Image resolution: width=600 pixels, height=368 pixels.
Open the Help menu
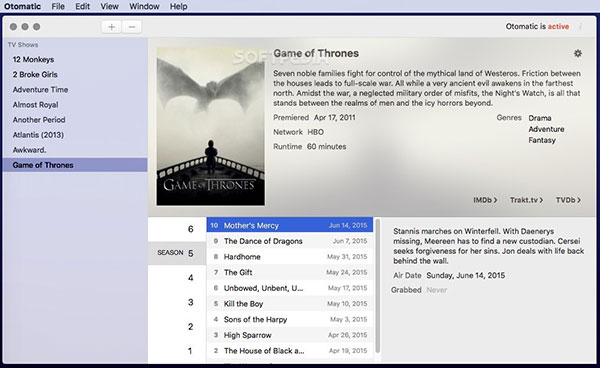(x=178, y=7)
